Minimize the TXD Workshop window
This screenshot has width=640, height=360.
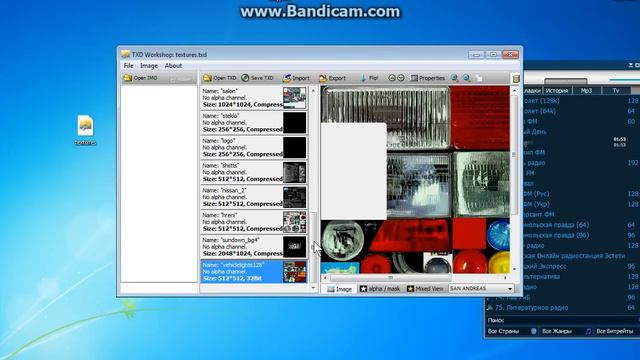pyautogui.click(x=476, y=54)
